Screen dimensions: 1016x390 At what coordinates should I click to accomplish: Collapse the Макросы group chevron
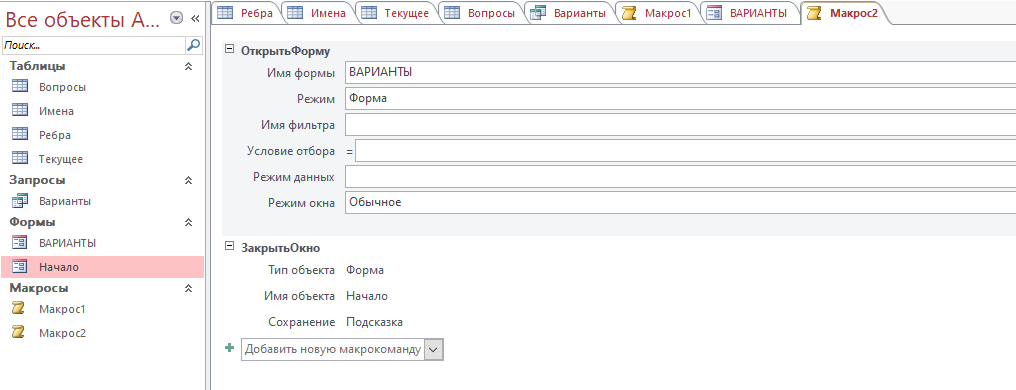coord(189,288)
